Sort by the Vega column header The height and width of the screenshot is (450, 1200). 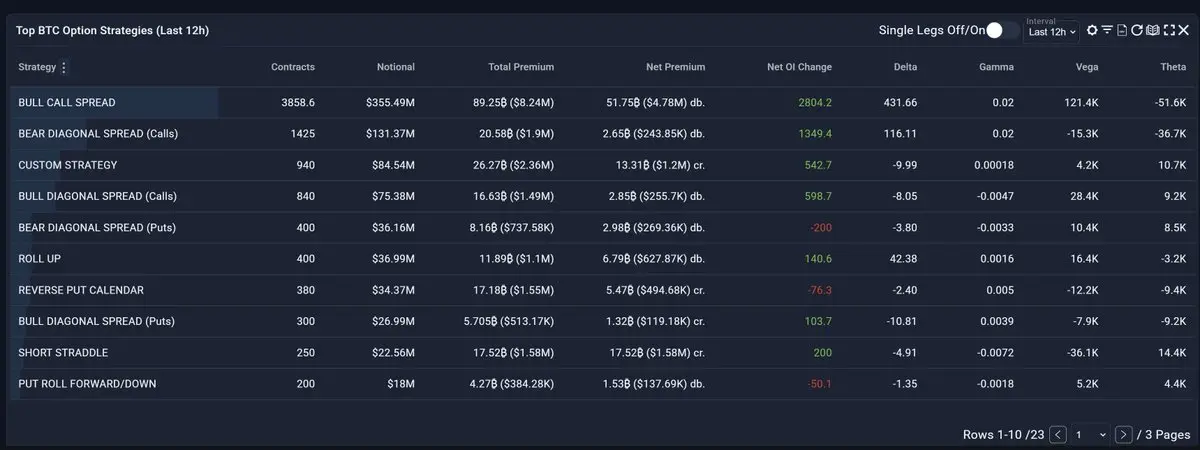1088,68
